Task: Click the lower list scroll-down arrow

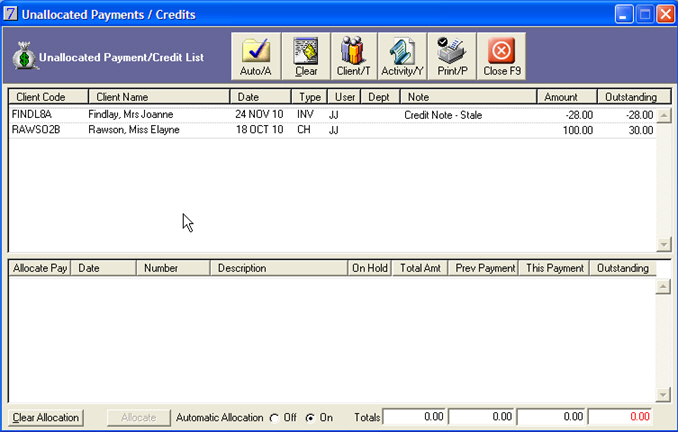Action: coord(663,394)
